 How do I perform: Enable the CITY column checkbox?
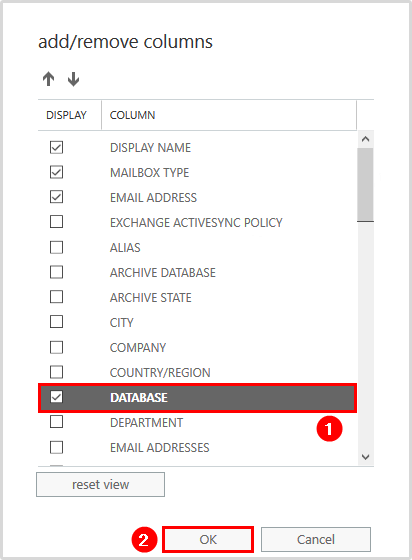[56, 322]
